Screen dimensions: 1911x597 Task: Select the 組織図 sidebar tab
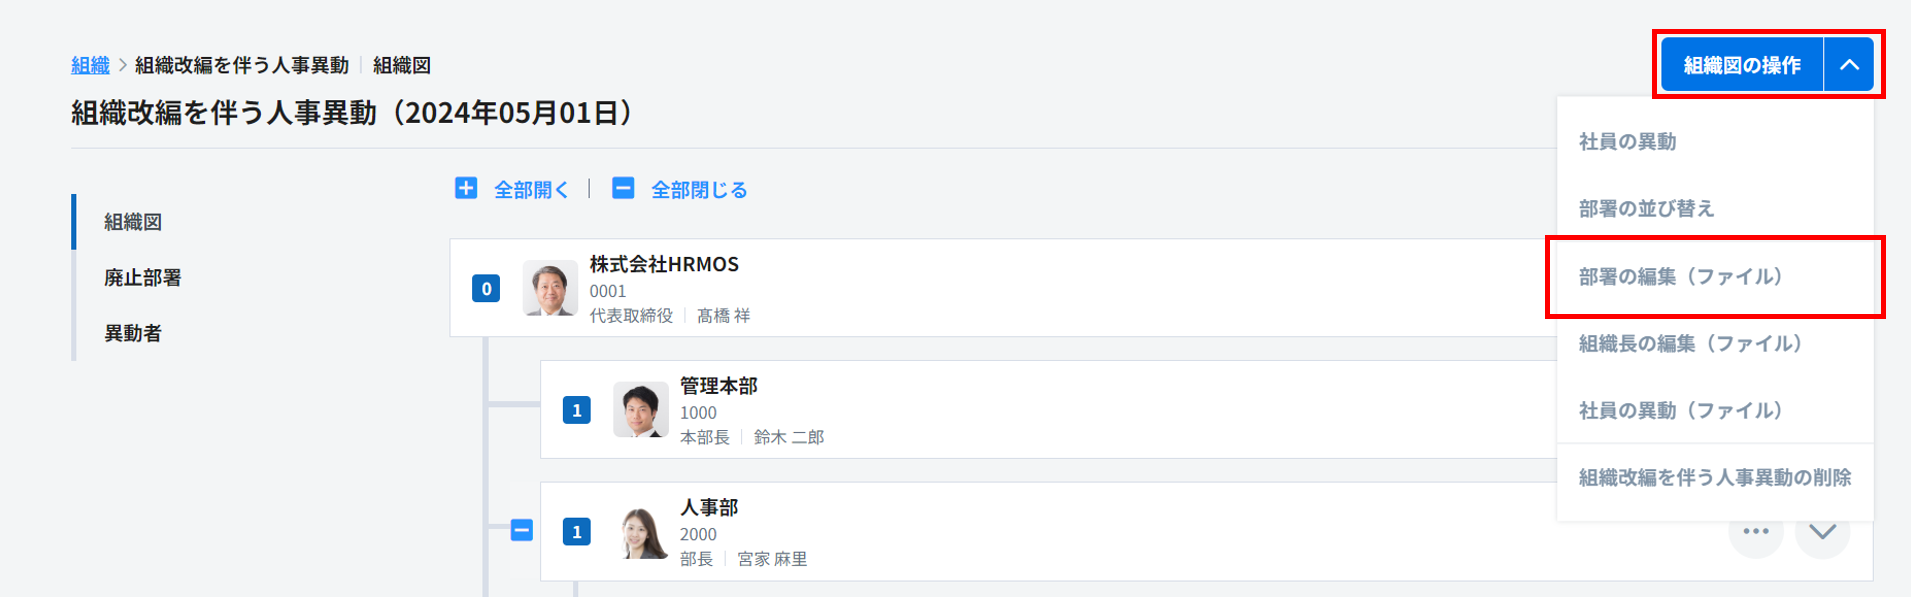[x=133, y=222]
